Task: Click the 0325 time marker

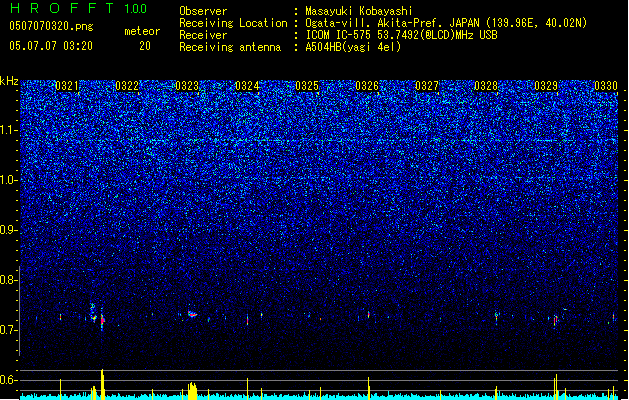Action: (x=307, y=86)
